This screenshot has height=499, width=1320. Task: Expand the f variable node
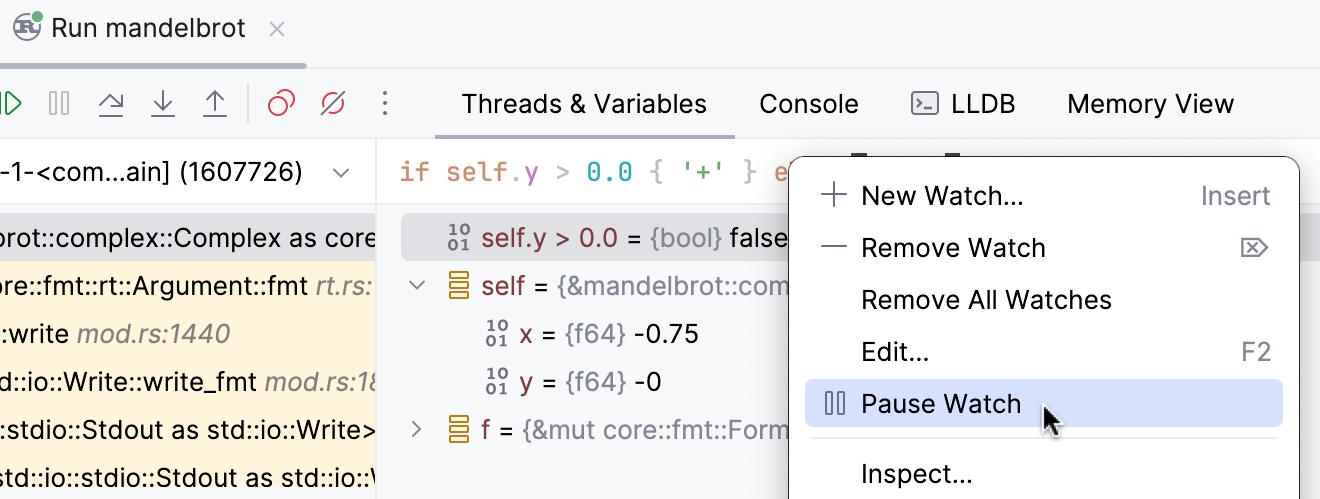[x=417, y=430]
